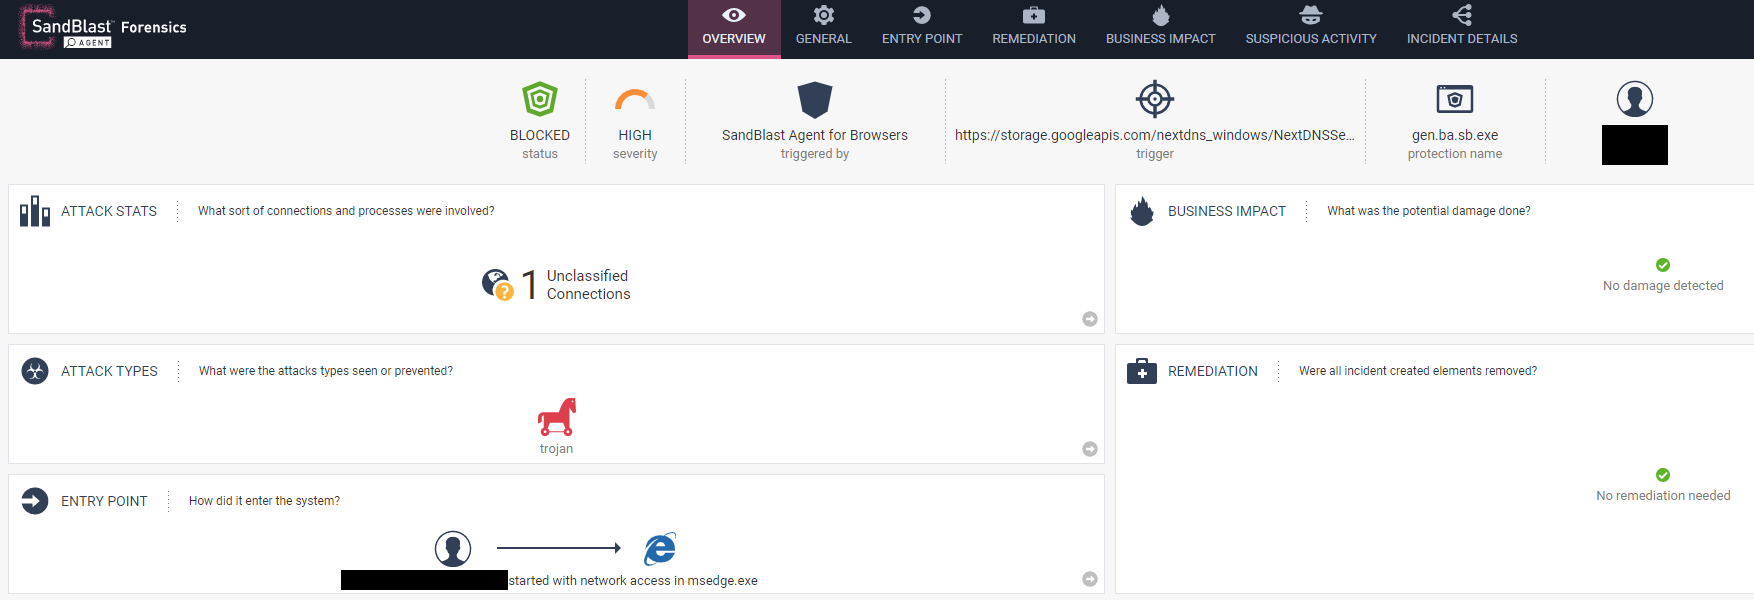Switch to the General tab
This screenshot has width=1754, height=600.
823,28
